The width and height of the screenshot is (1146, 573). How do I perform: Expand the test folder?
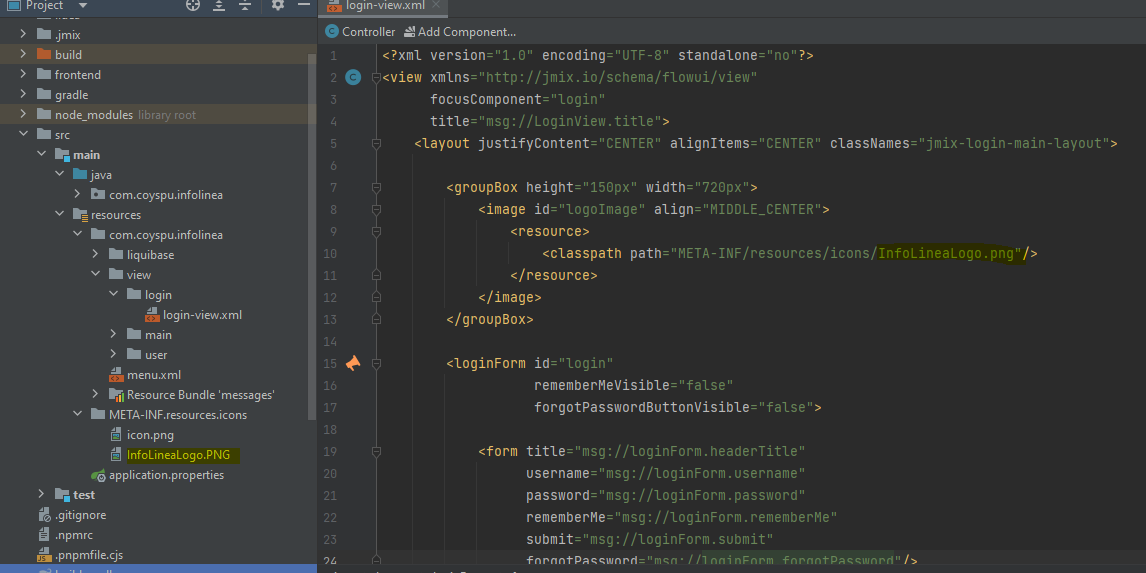[42, 495]
